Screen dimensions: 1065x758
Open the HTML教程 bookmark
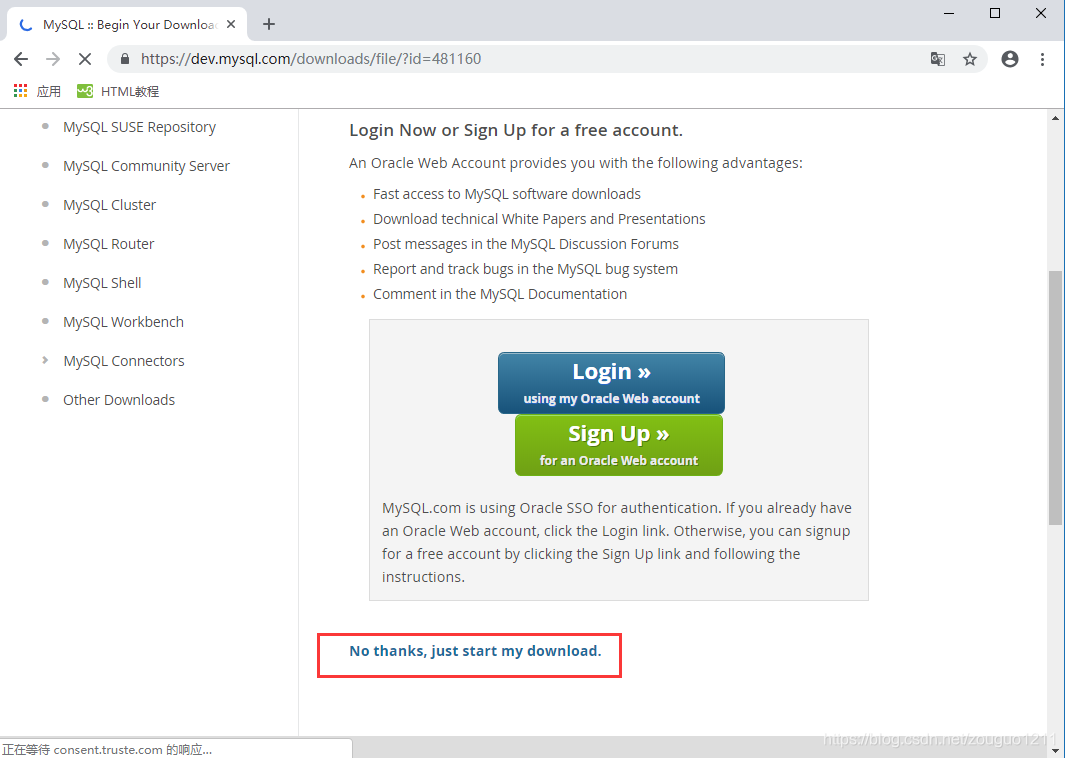[118, 91]
